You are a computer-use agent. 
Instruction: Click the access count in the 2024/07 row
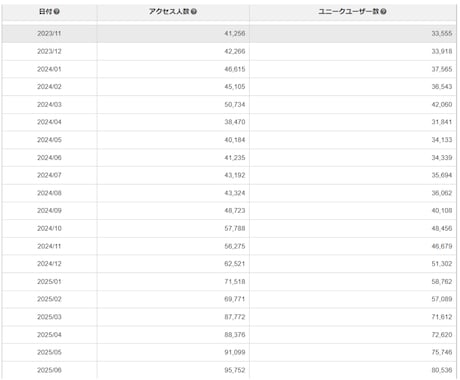(x=235, y=175)
